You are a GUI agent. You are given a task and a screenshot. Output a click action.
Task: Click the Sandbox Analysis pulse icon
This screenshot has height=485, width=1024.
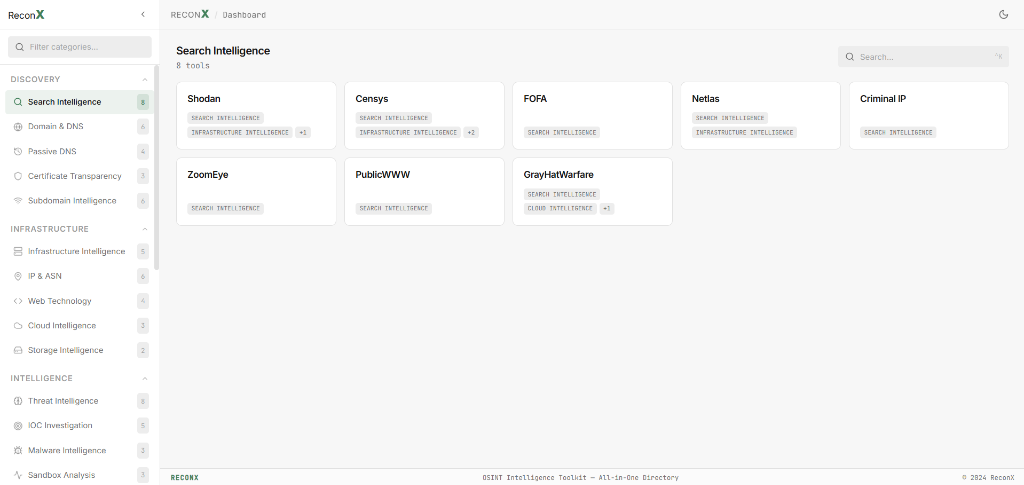(18, 475)
